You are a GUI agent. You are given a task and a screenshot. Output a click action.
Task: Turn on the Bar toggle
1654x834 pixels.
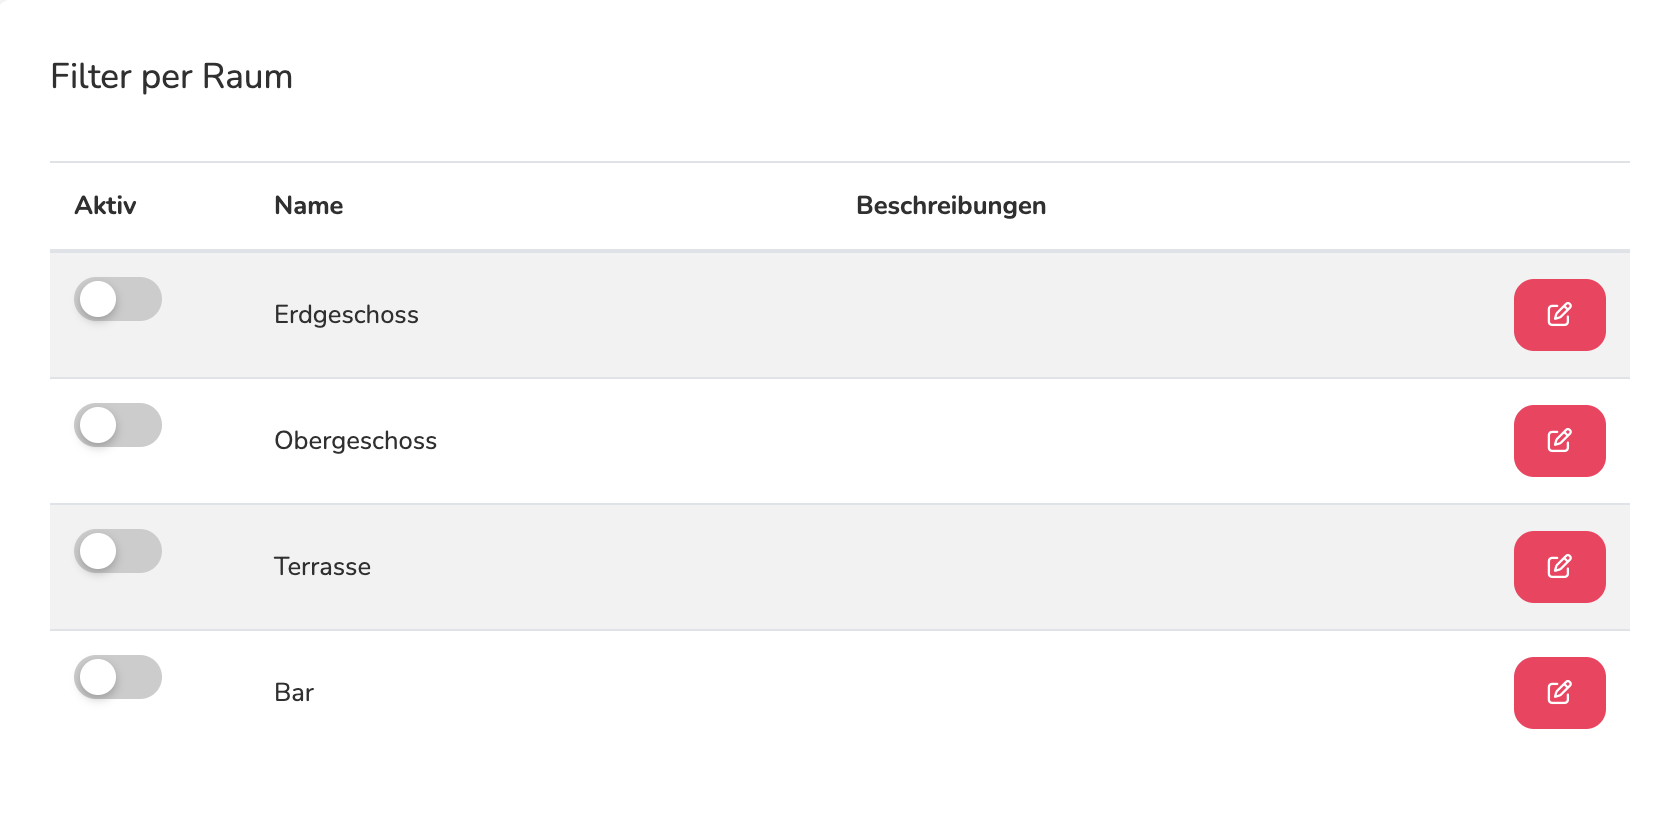coord(118,677)
